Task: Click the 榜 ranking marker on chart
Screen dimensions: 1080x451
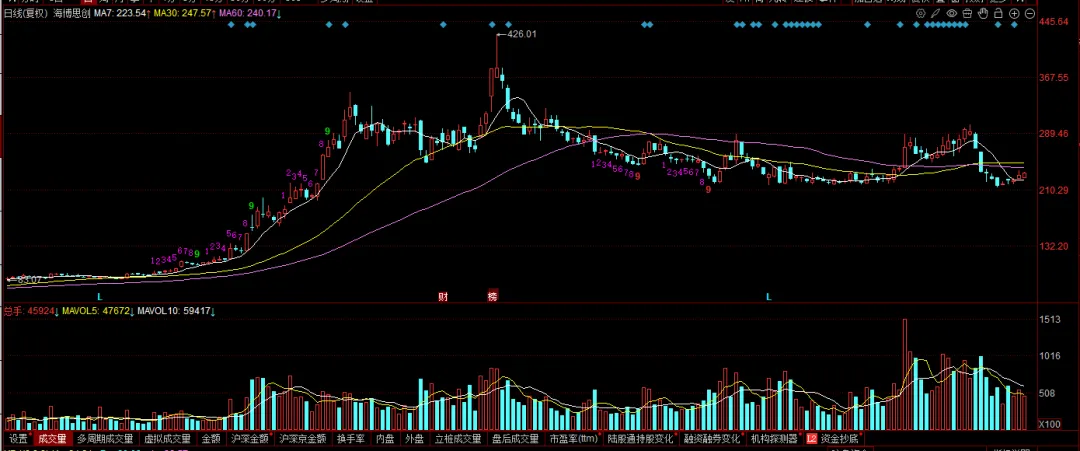Action: (492, 297)
